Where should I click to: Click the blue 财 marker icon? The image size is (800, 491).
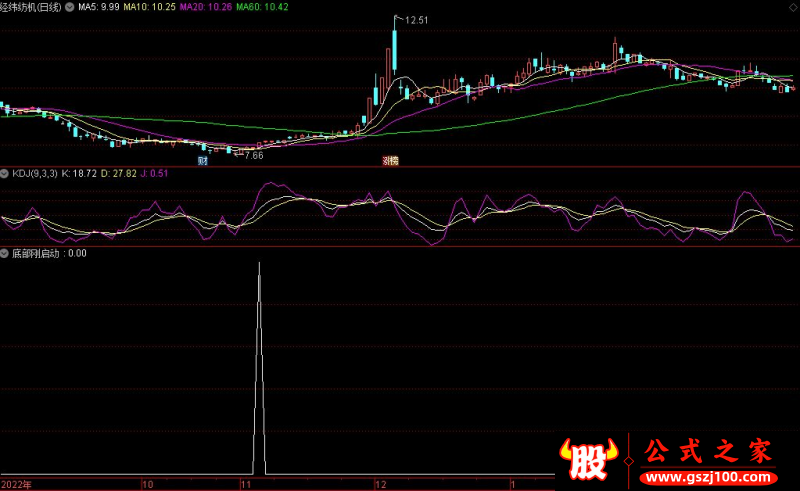coord(203,160)
